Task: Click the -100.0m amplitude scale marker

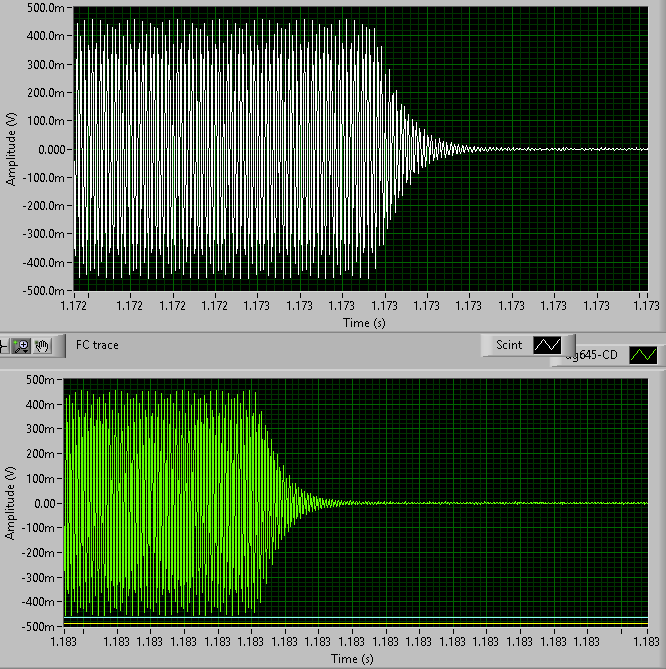Action: pos(44,177)
